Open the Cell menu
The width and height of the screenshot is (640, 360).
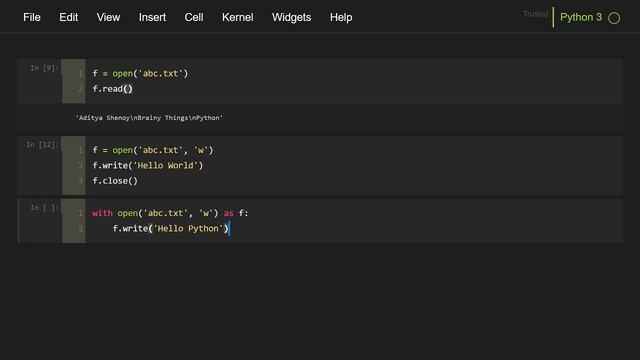click(194, 18)
